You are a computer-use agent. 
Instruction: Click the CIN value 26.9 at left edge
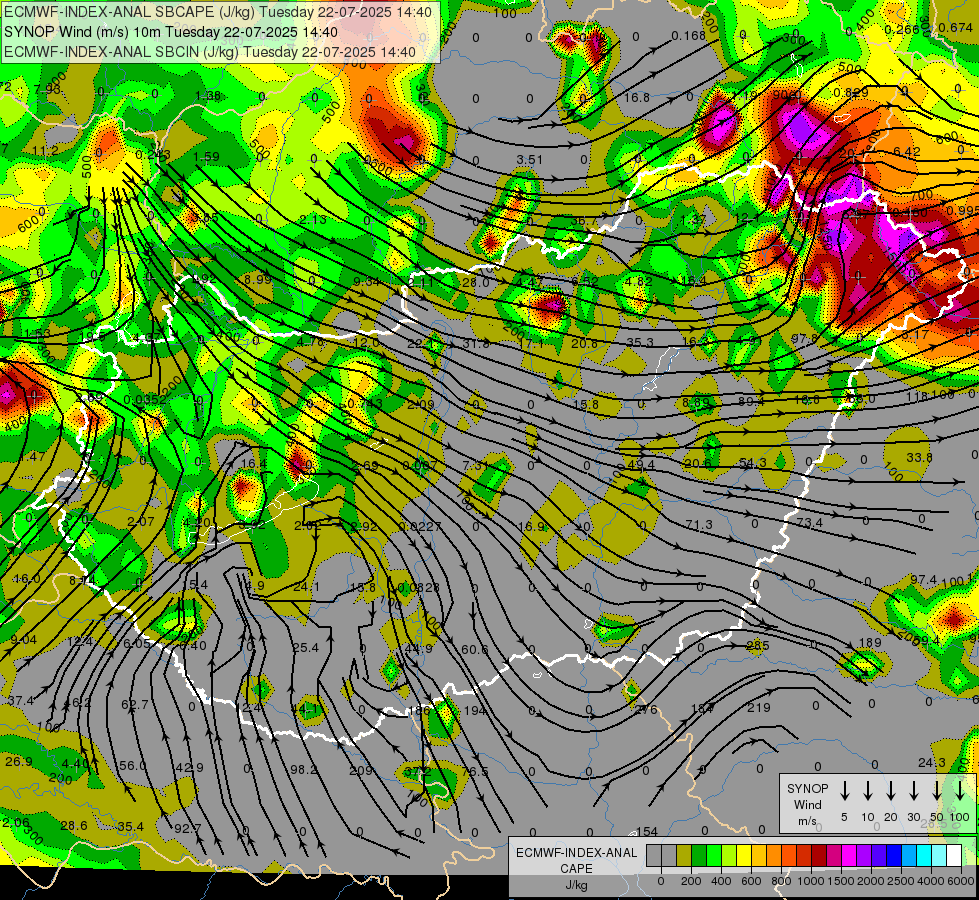coord(19,762)
